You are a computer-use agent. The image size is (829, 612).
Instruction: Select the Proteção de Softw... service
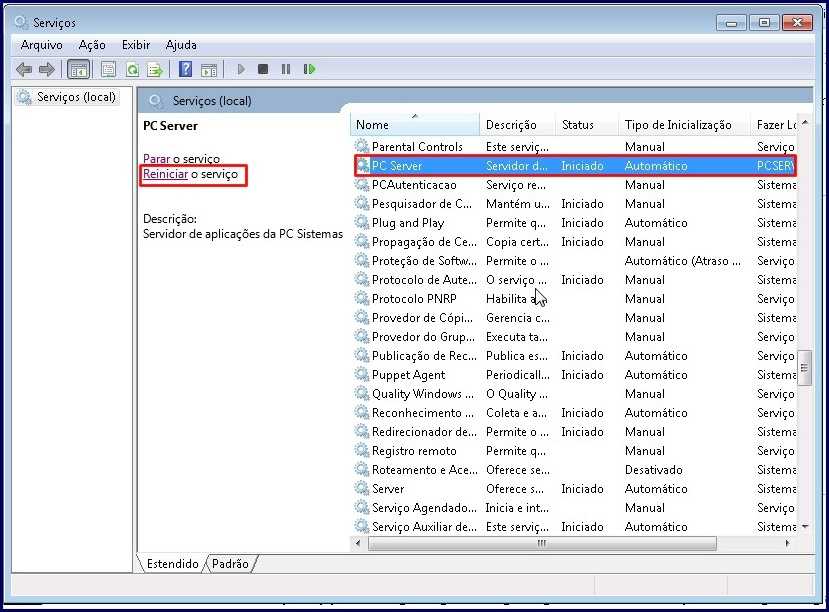[573, 261]
